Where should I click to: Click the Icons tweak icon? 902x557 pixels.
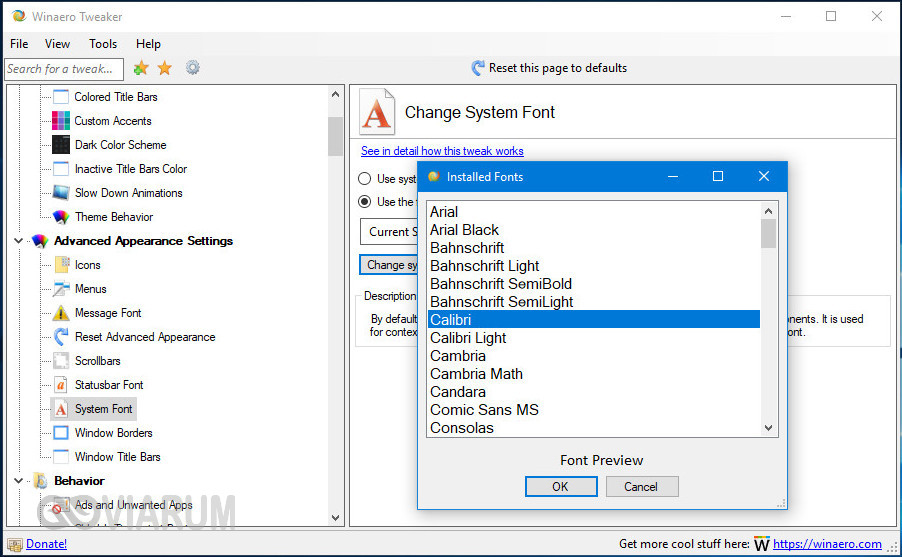coord(62,265)
